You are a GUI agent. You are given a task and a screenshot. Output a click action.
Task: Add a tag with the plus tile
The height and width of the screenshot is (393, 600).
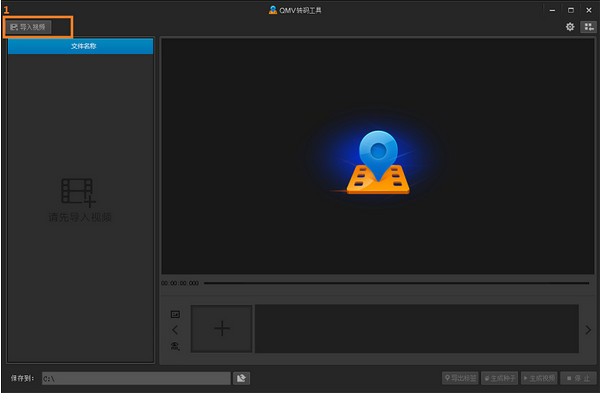point(222,329)
